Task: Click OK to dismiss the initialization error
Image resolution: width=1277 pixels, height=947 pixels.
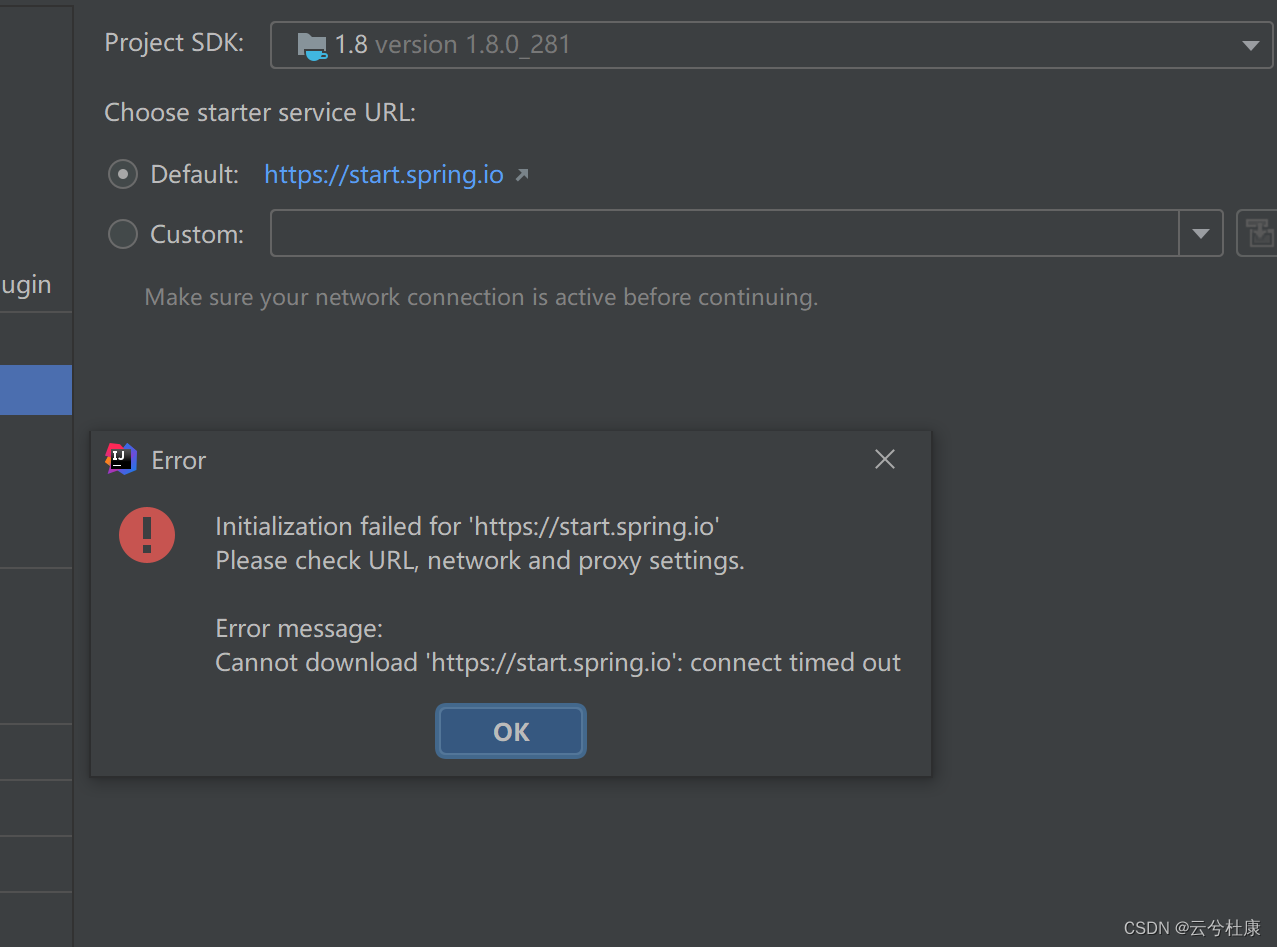Action: click(510, 730)
